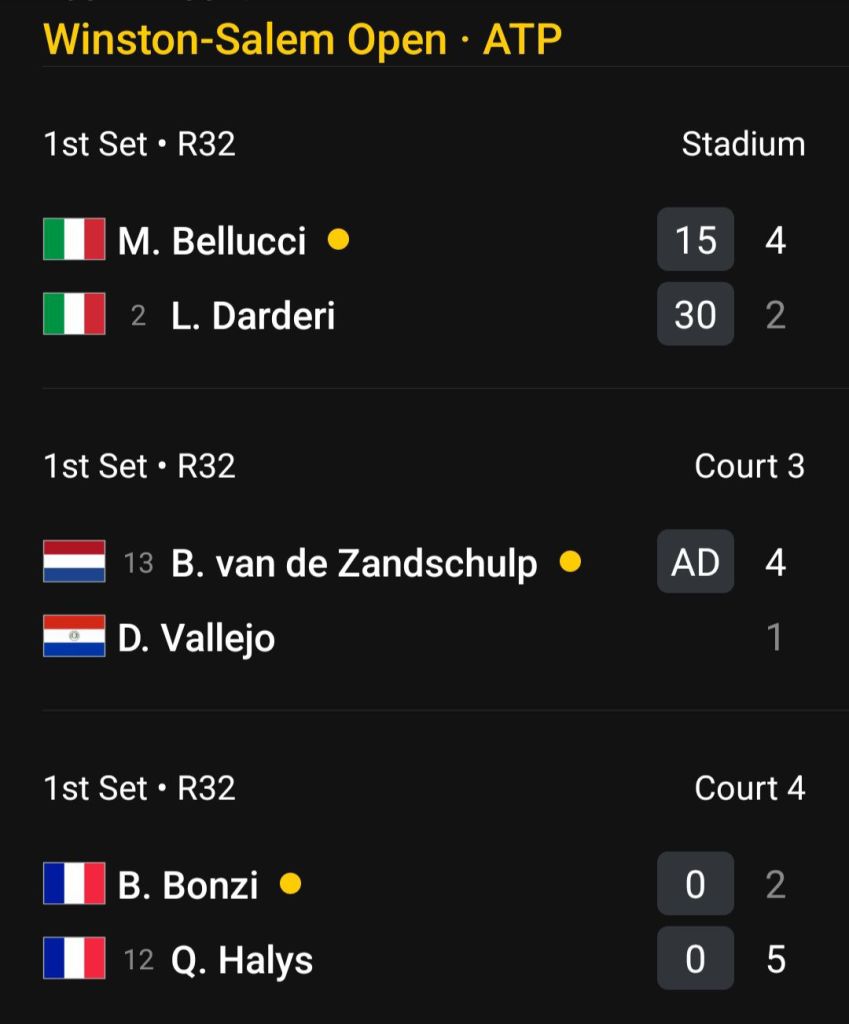849x1024 pixels.
Task: Open the Winston-Salem Open ATP tournament header
Action: [x=302, y=39]
